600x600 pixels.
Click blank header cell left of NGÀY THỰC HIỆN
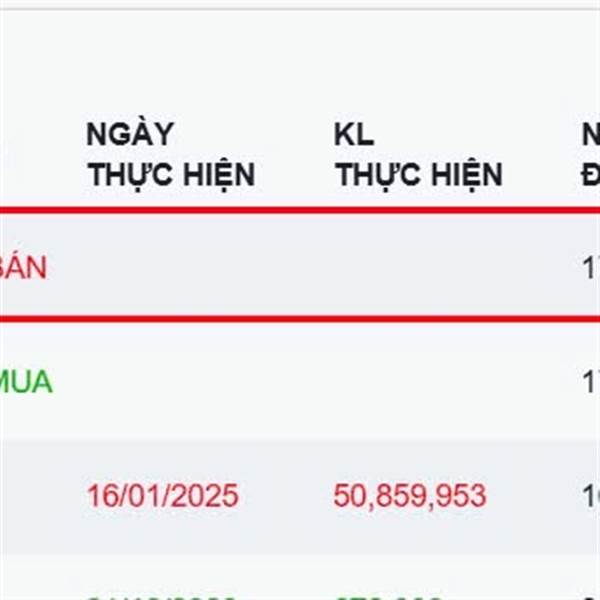[40, 154]
